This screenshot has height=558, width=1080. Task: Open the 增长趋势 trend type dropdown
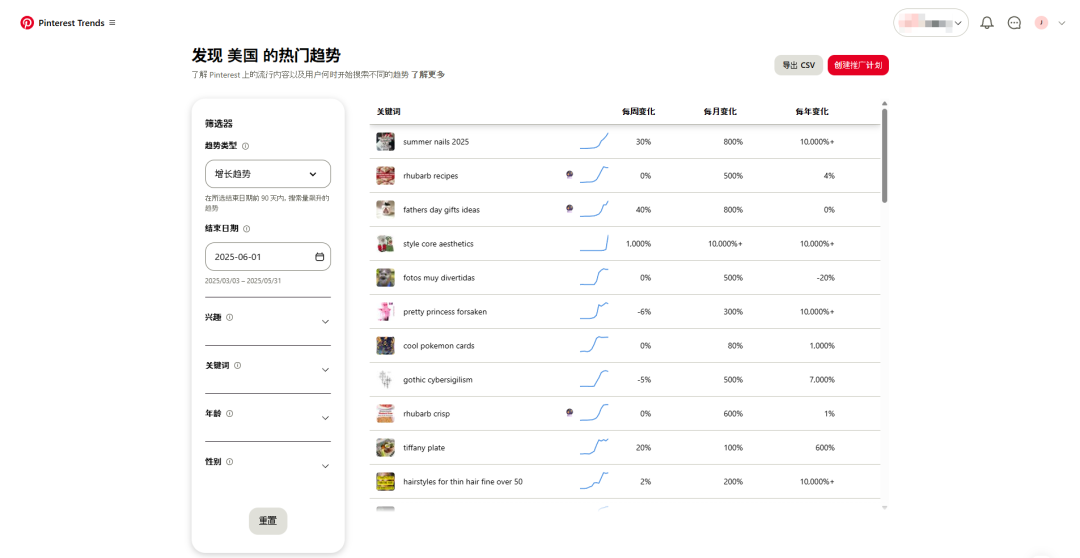(267, 174)
